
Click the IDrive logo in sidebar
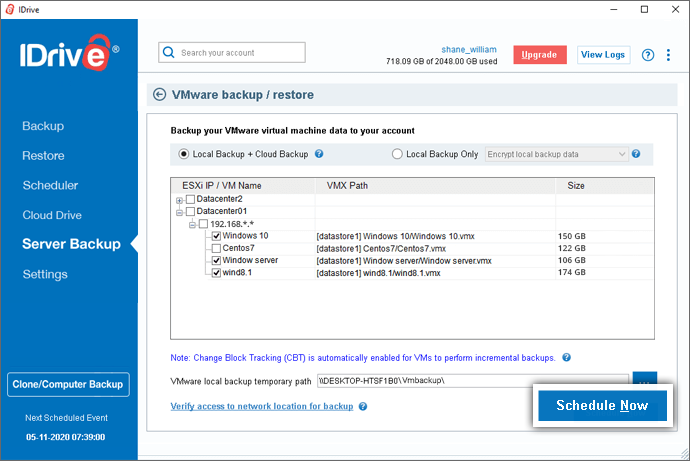tap(69, 54)
